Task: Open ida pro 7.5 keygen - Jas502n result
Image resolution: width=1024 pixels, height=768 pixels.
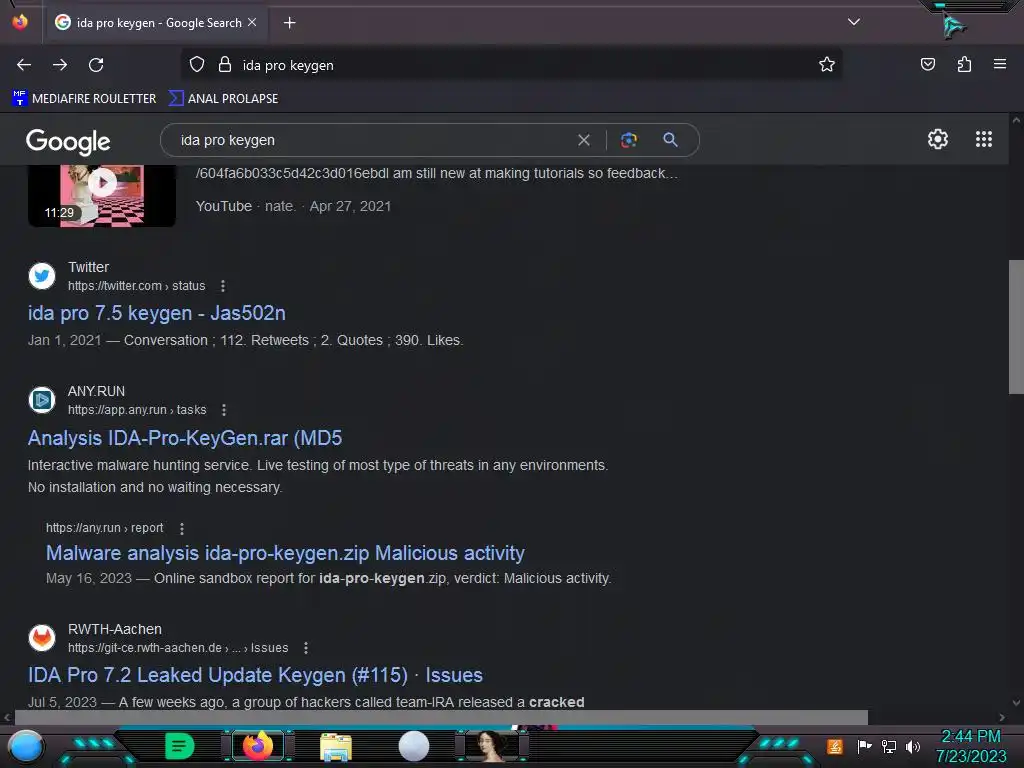Action: coord(157,313)
